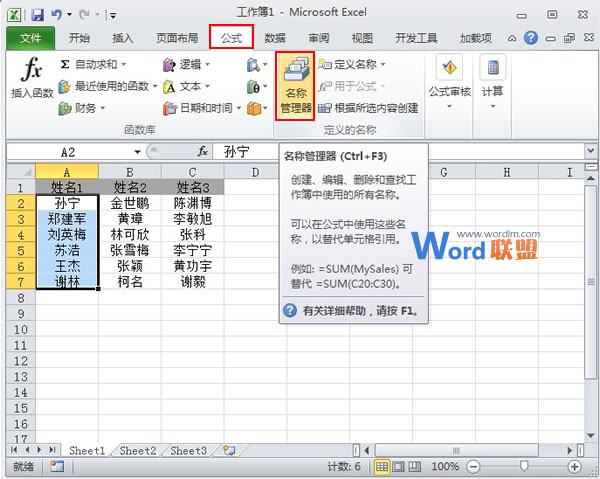Open the File (文件) menu button
The height and width of the screenshot is (479, 600).
point(30,38)
